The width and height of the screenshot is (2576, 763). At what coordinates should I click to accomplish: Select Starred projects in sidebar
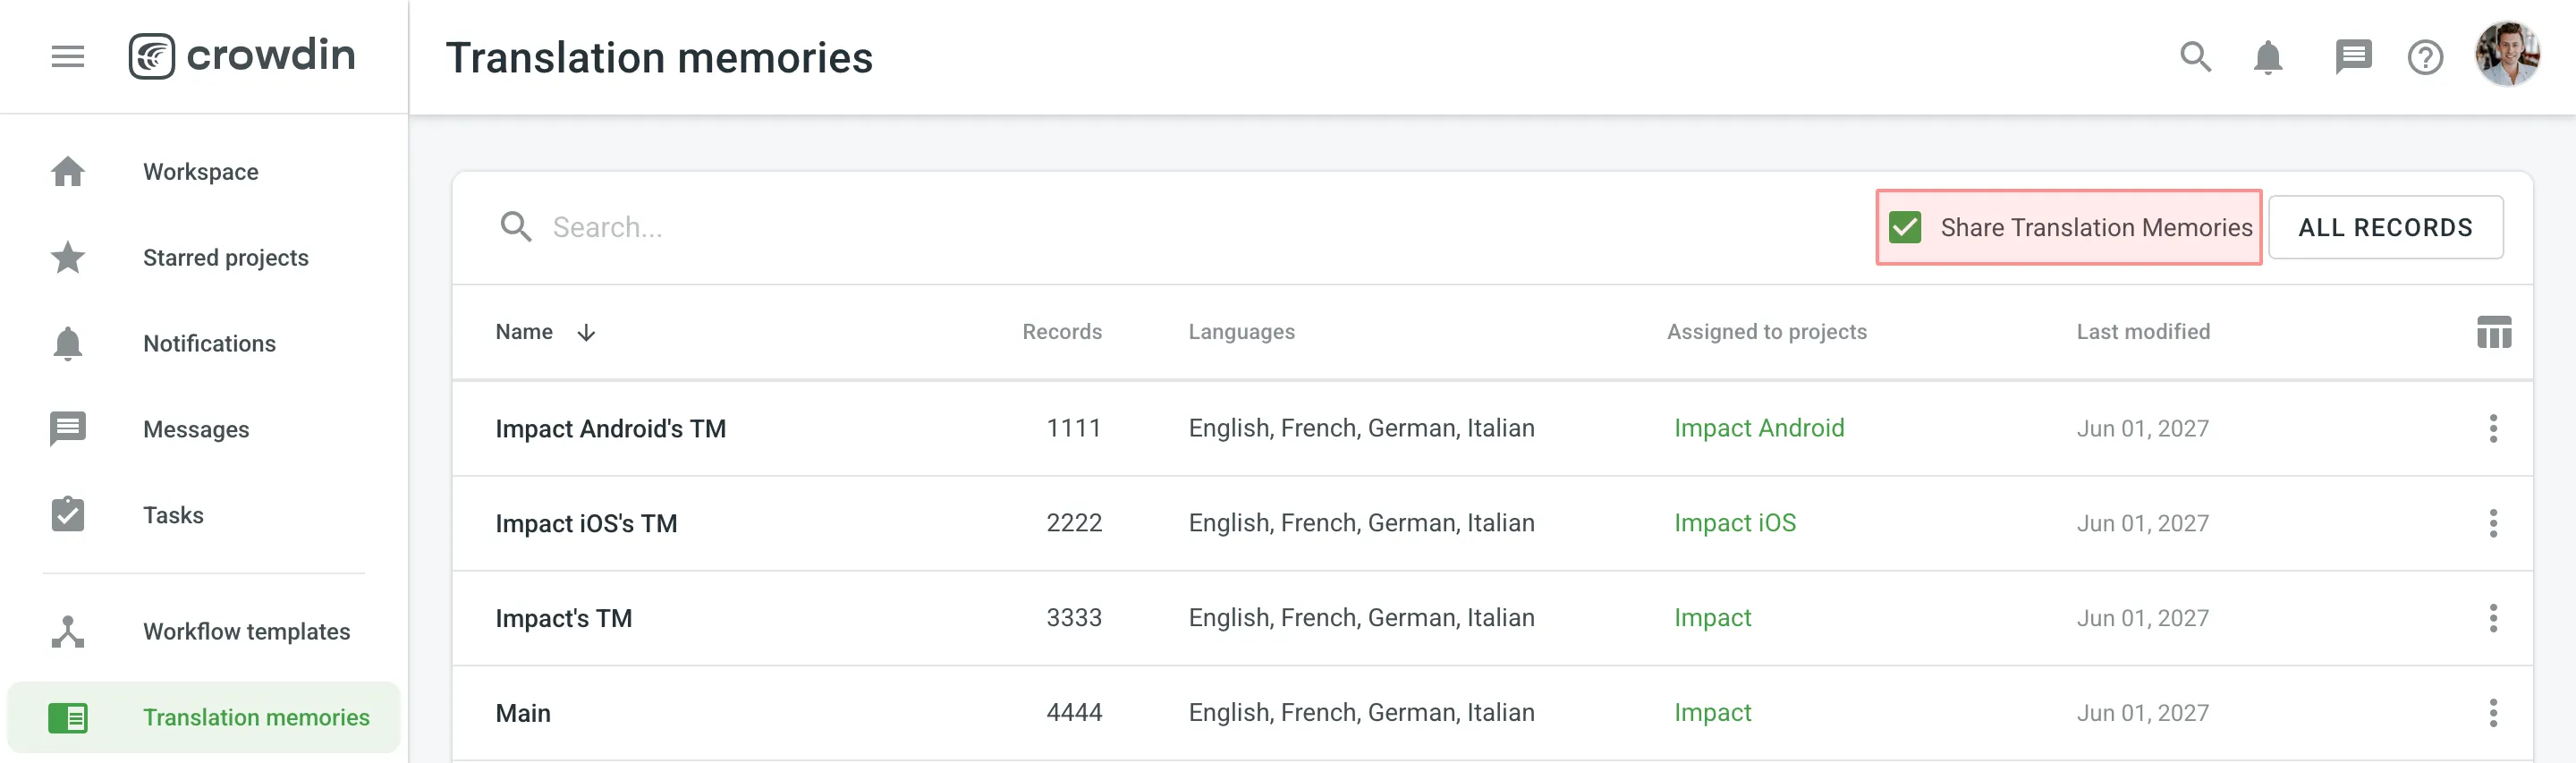pos(225,258)
